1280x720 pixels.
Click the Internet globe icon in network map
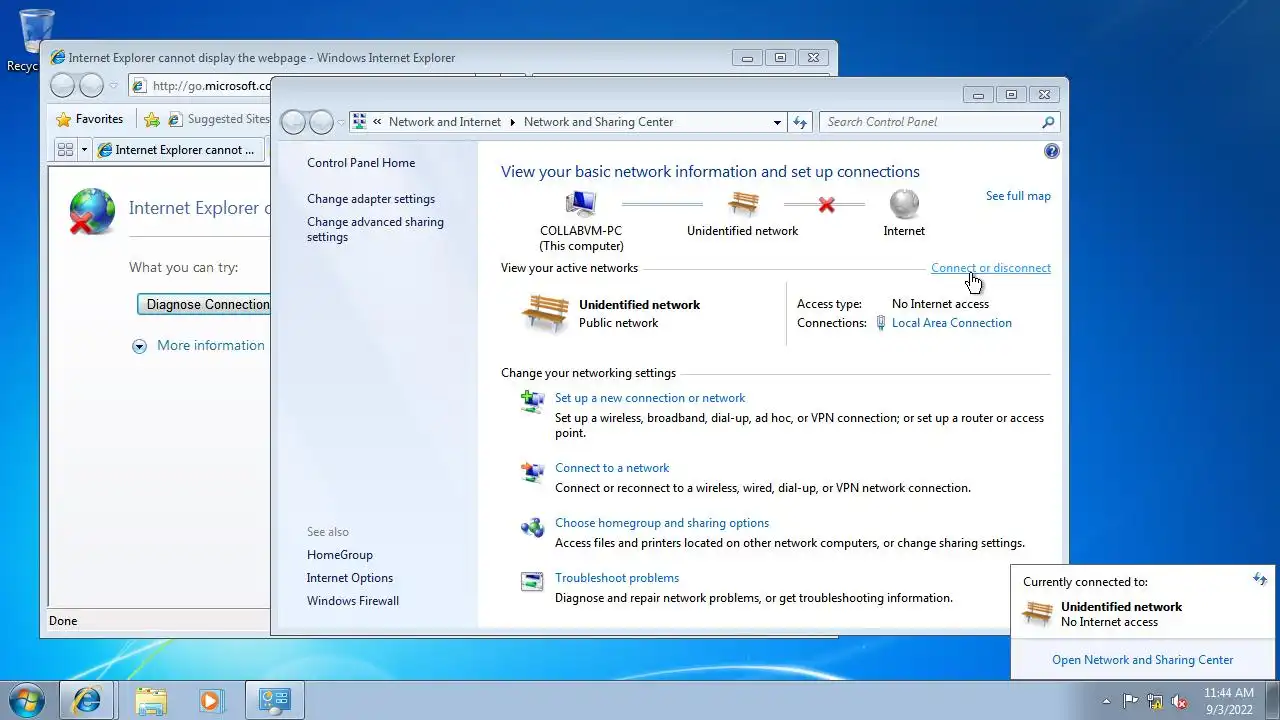coord(904,204)
